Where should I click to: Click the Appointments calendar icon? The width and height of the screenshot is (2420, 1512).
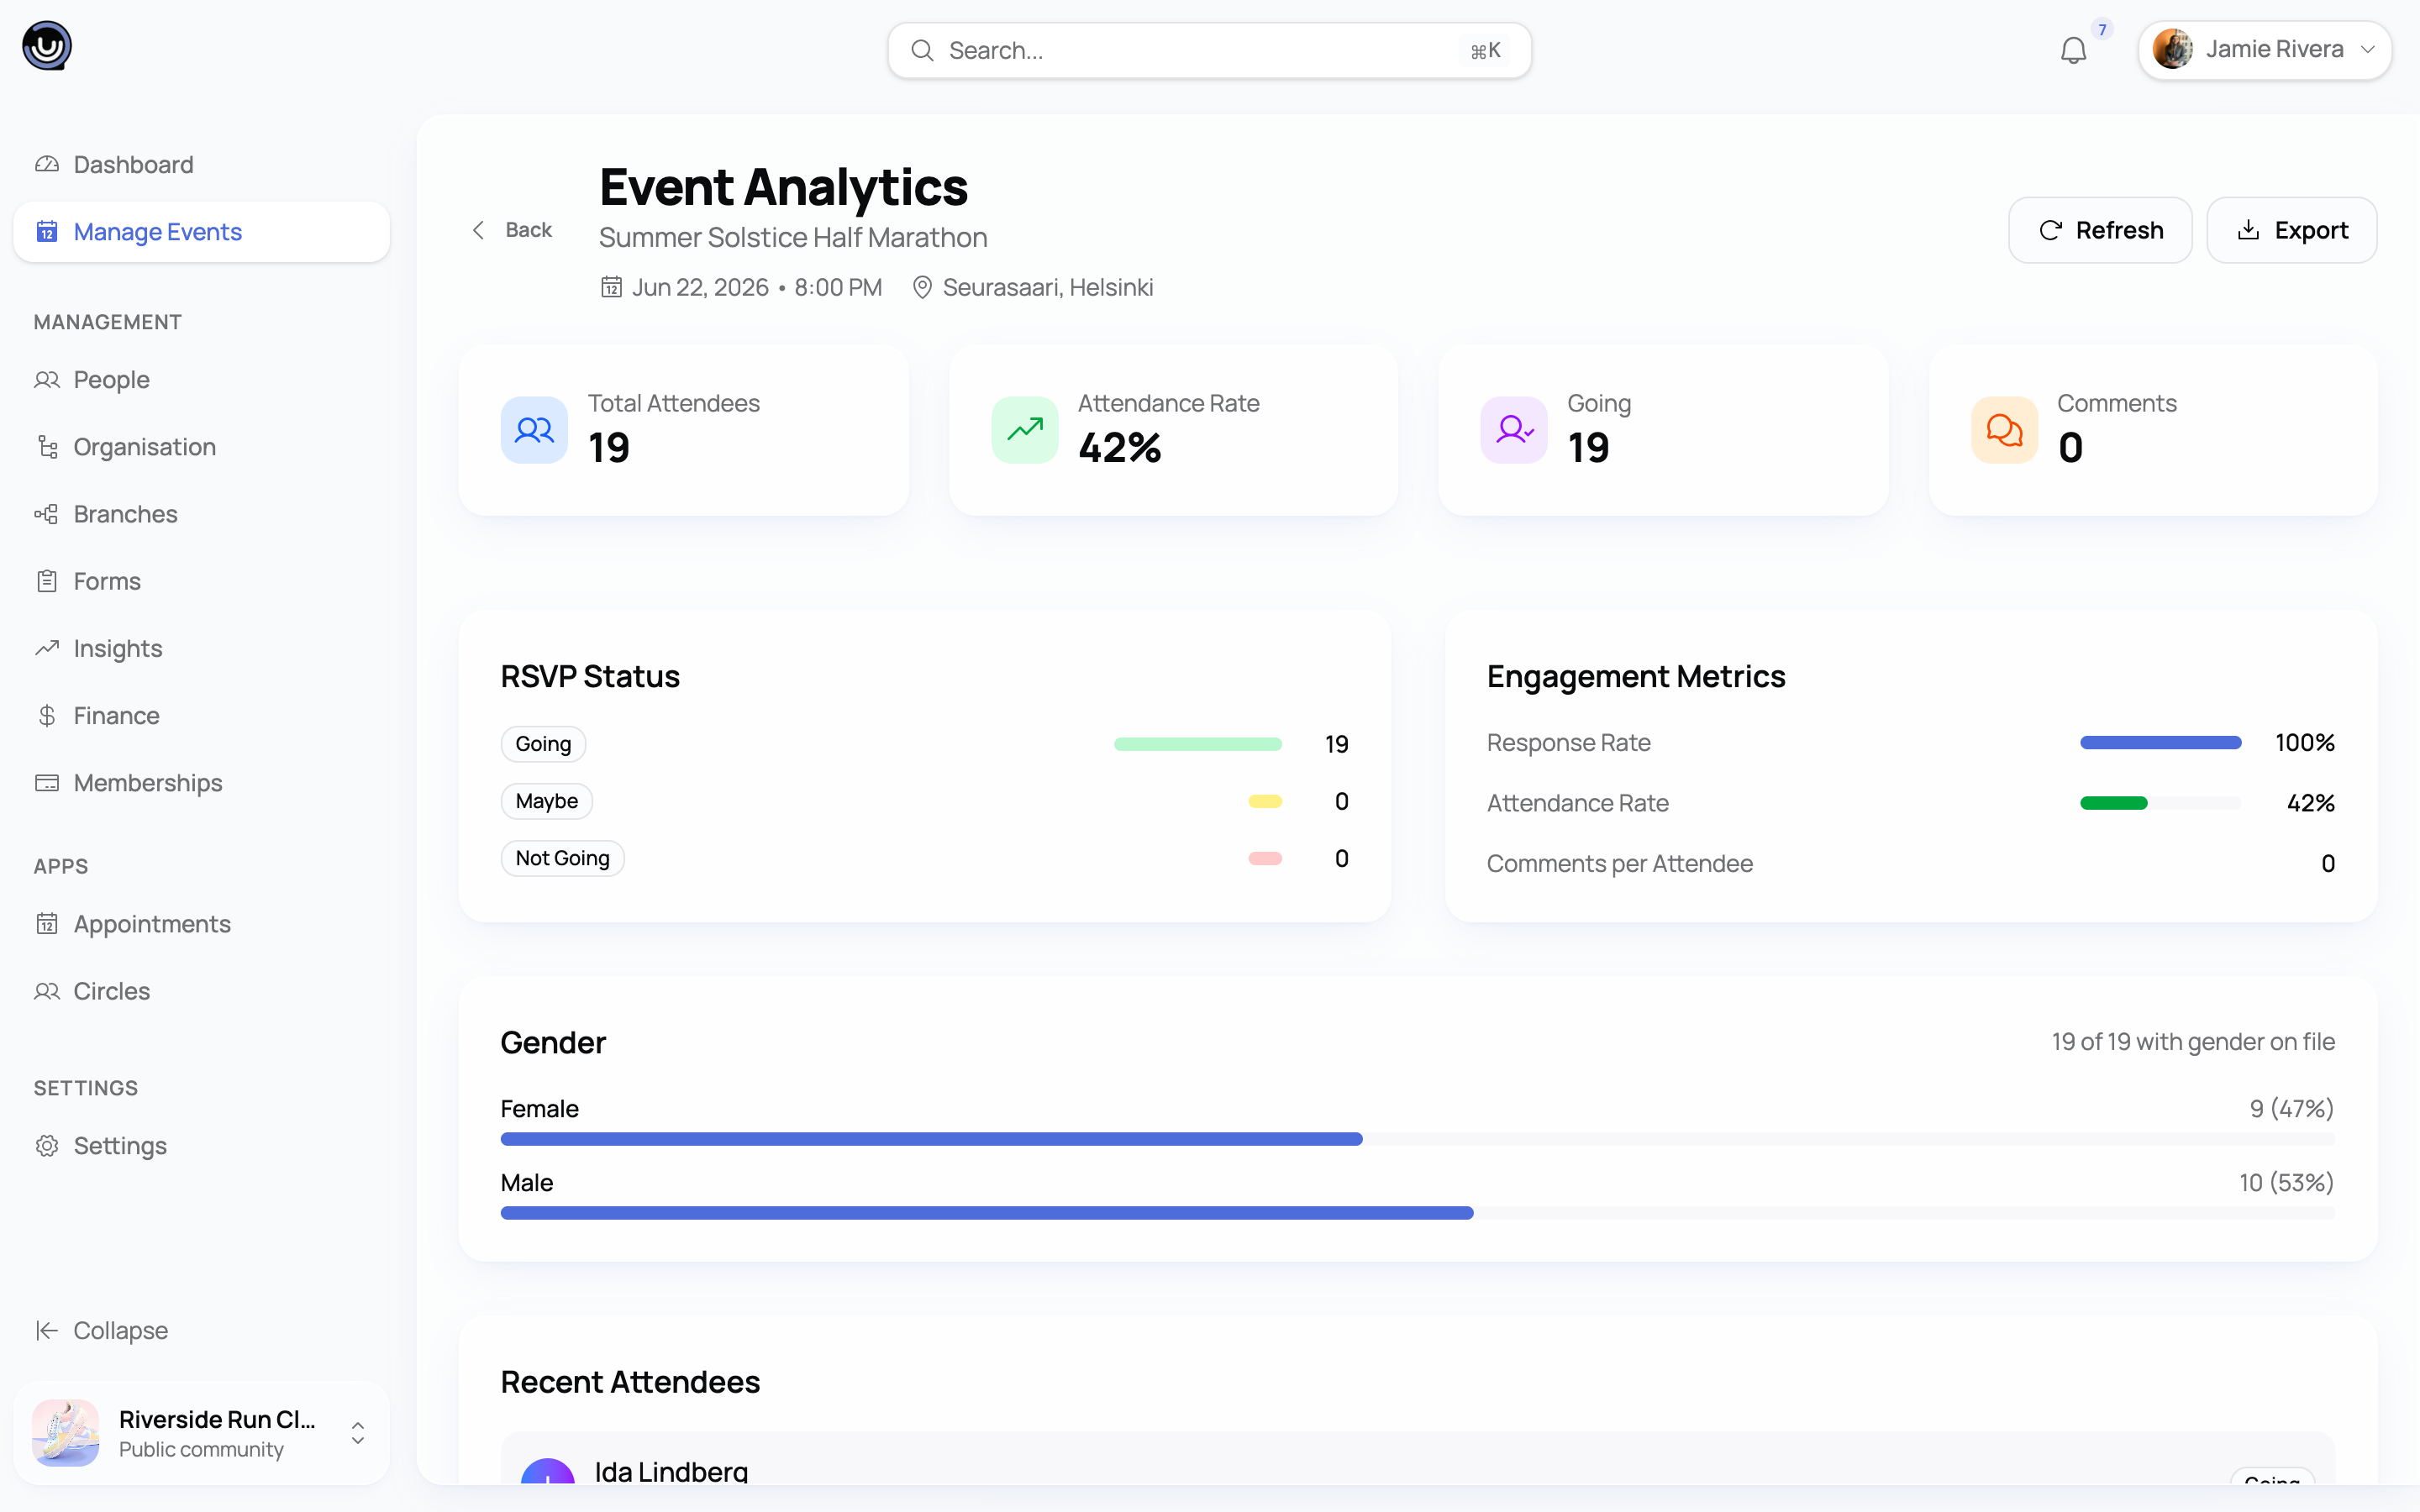[x=47, y=924]
